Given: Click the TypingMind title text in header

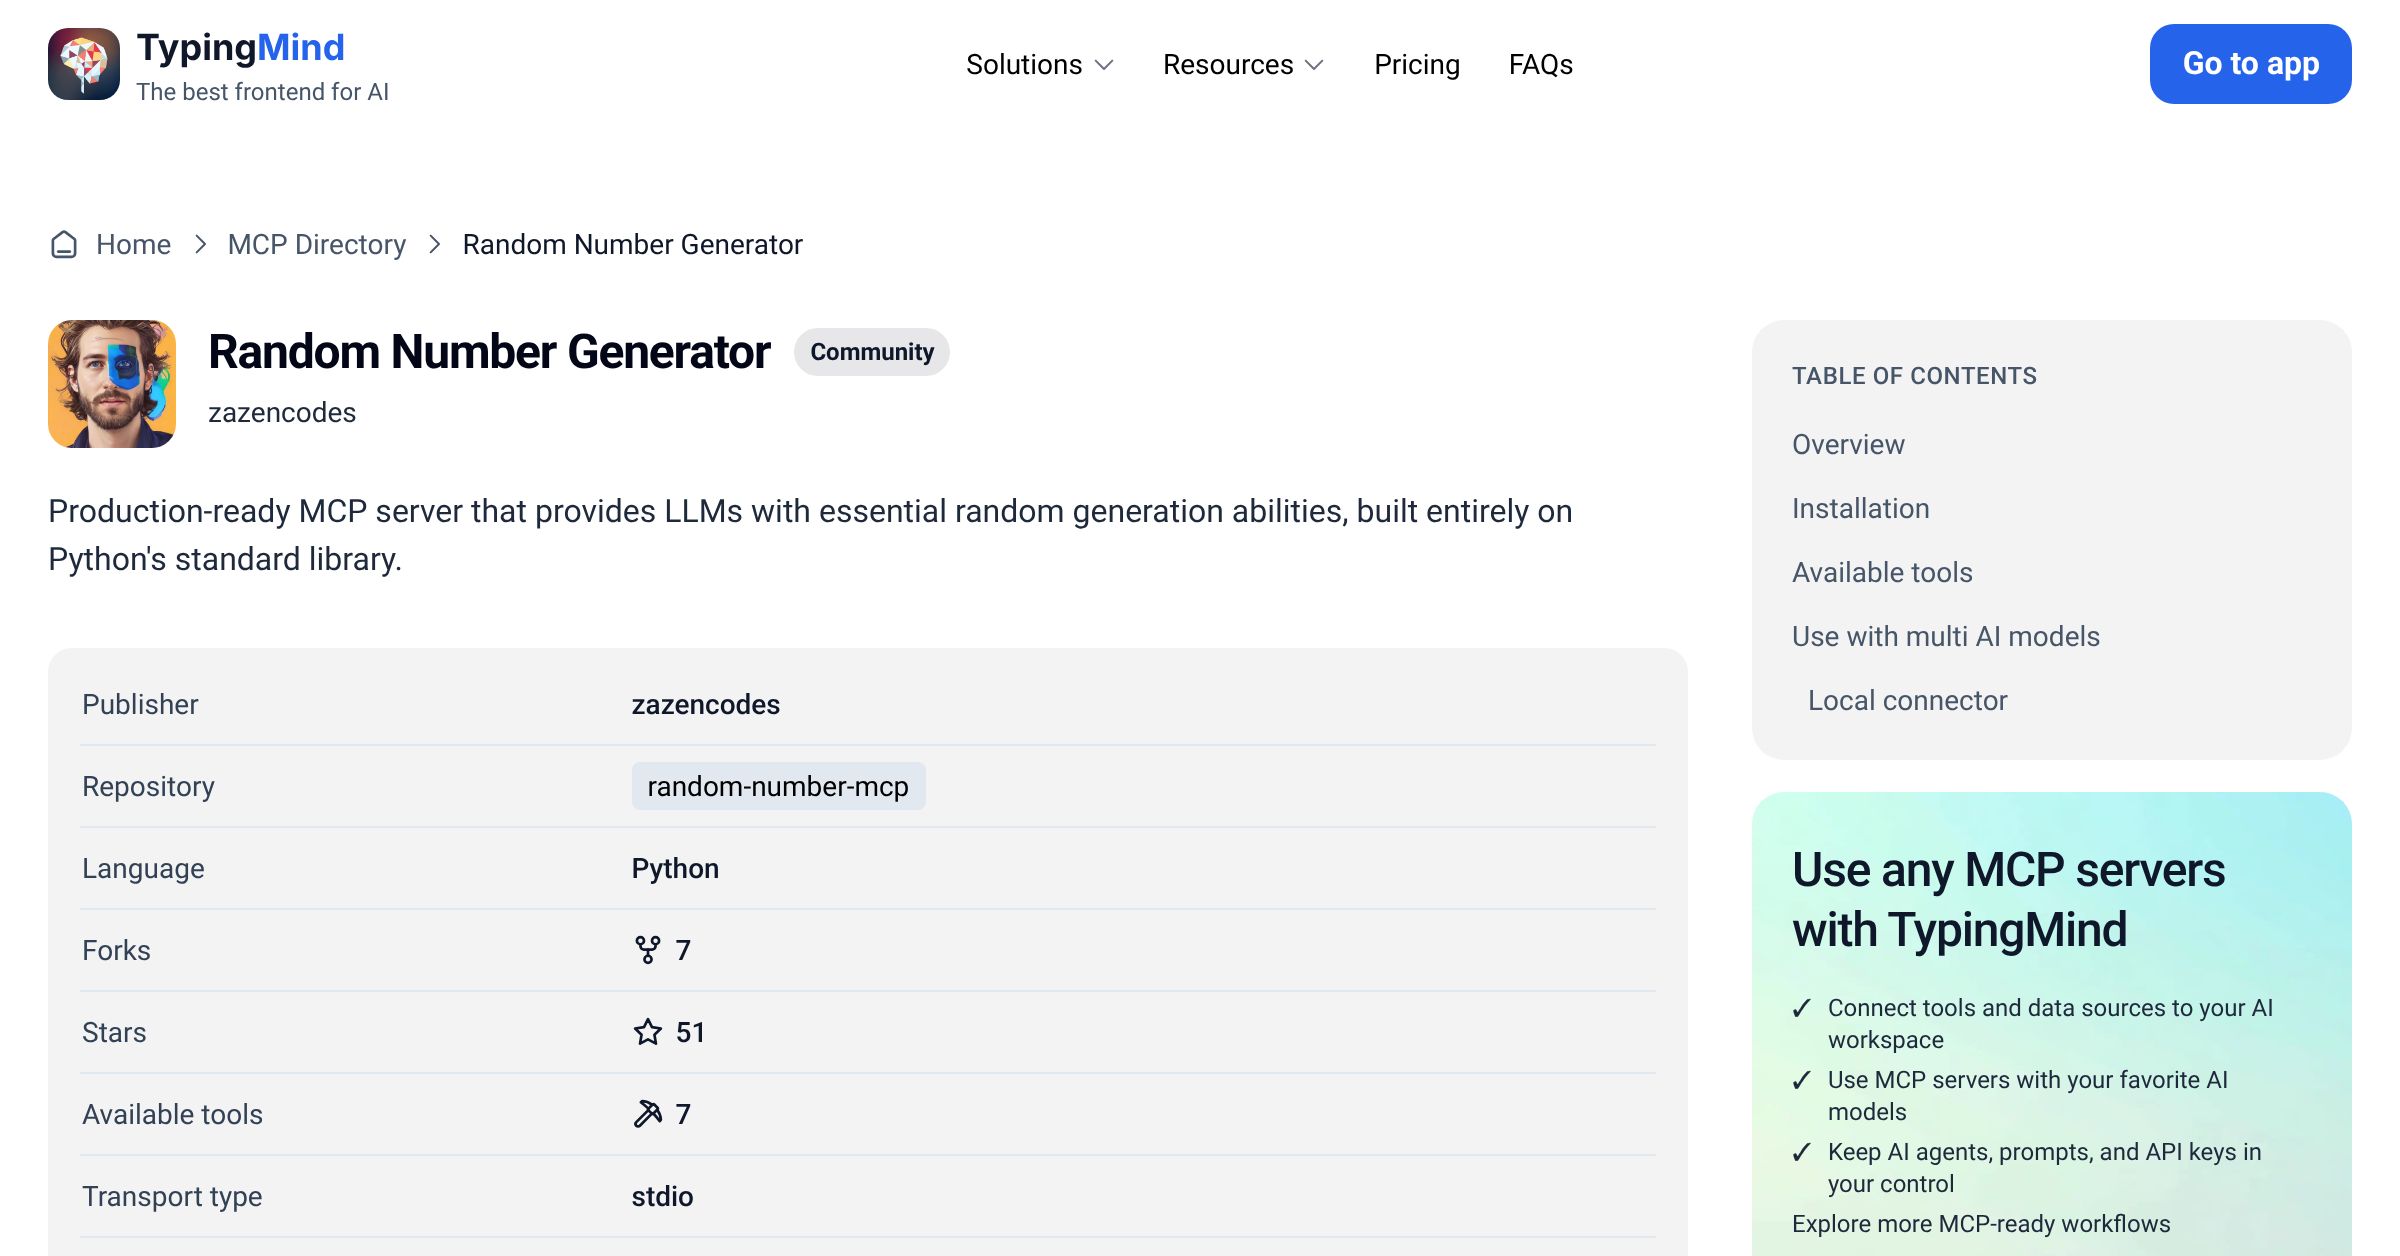Looking at the screenshot, I should tap(241, 47).
